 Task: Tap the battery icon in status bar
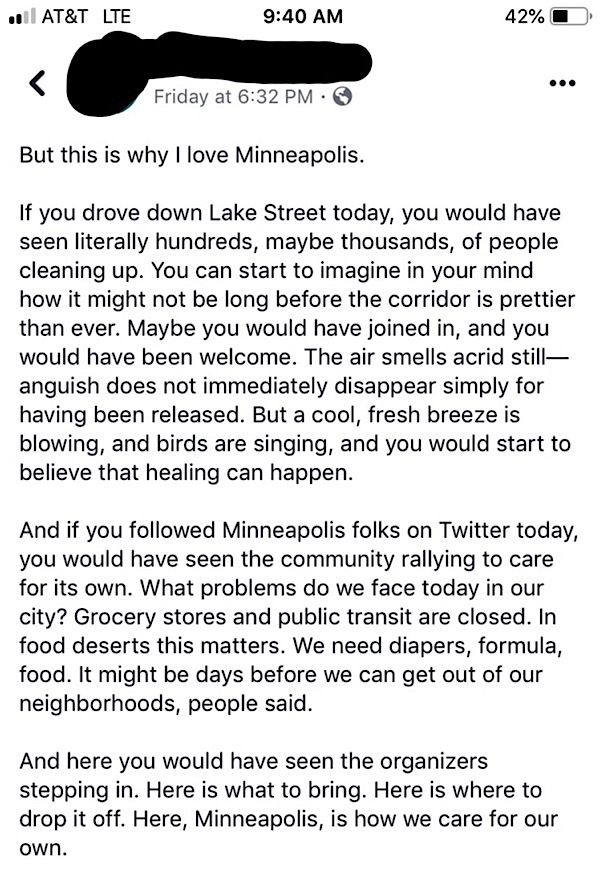(x=570, y=16)
